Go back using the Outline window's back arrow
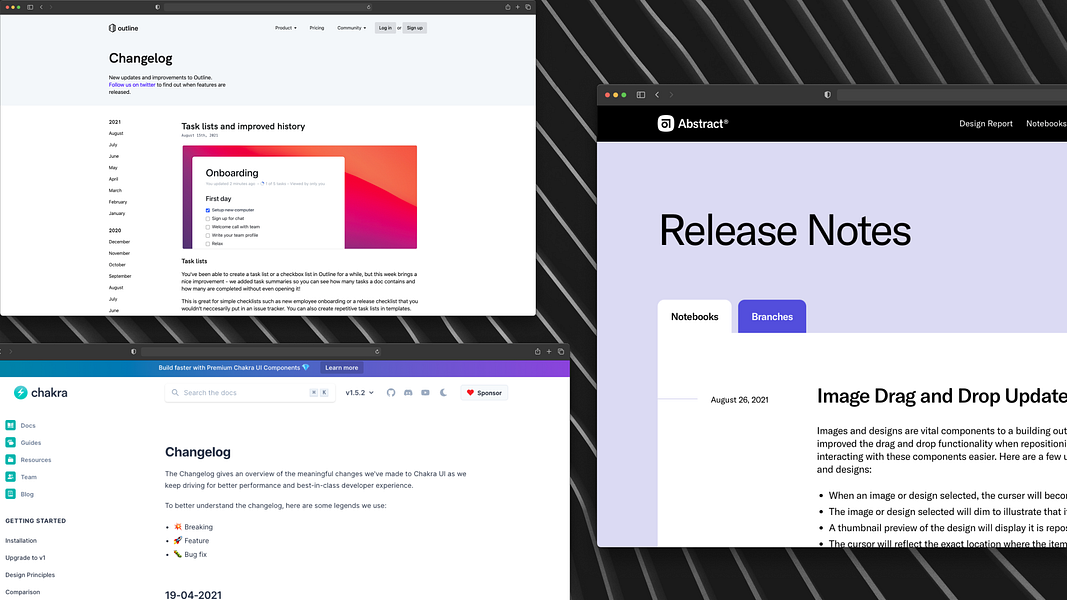 (42, 7)
